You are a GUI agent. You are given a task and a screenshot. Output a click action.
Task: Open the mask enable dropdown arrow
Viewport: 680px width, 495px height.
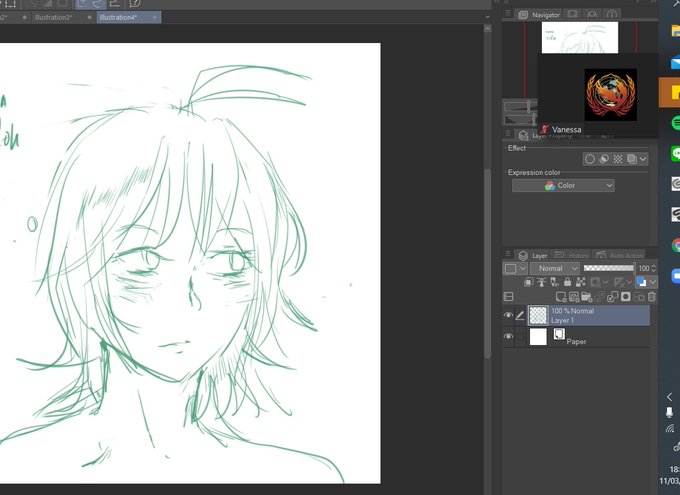605,282
